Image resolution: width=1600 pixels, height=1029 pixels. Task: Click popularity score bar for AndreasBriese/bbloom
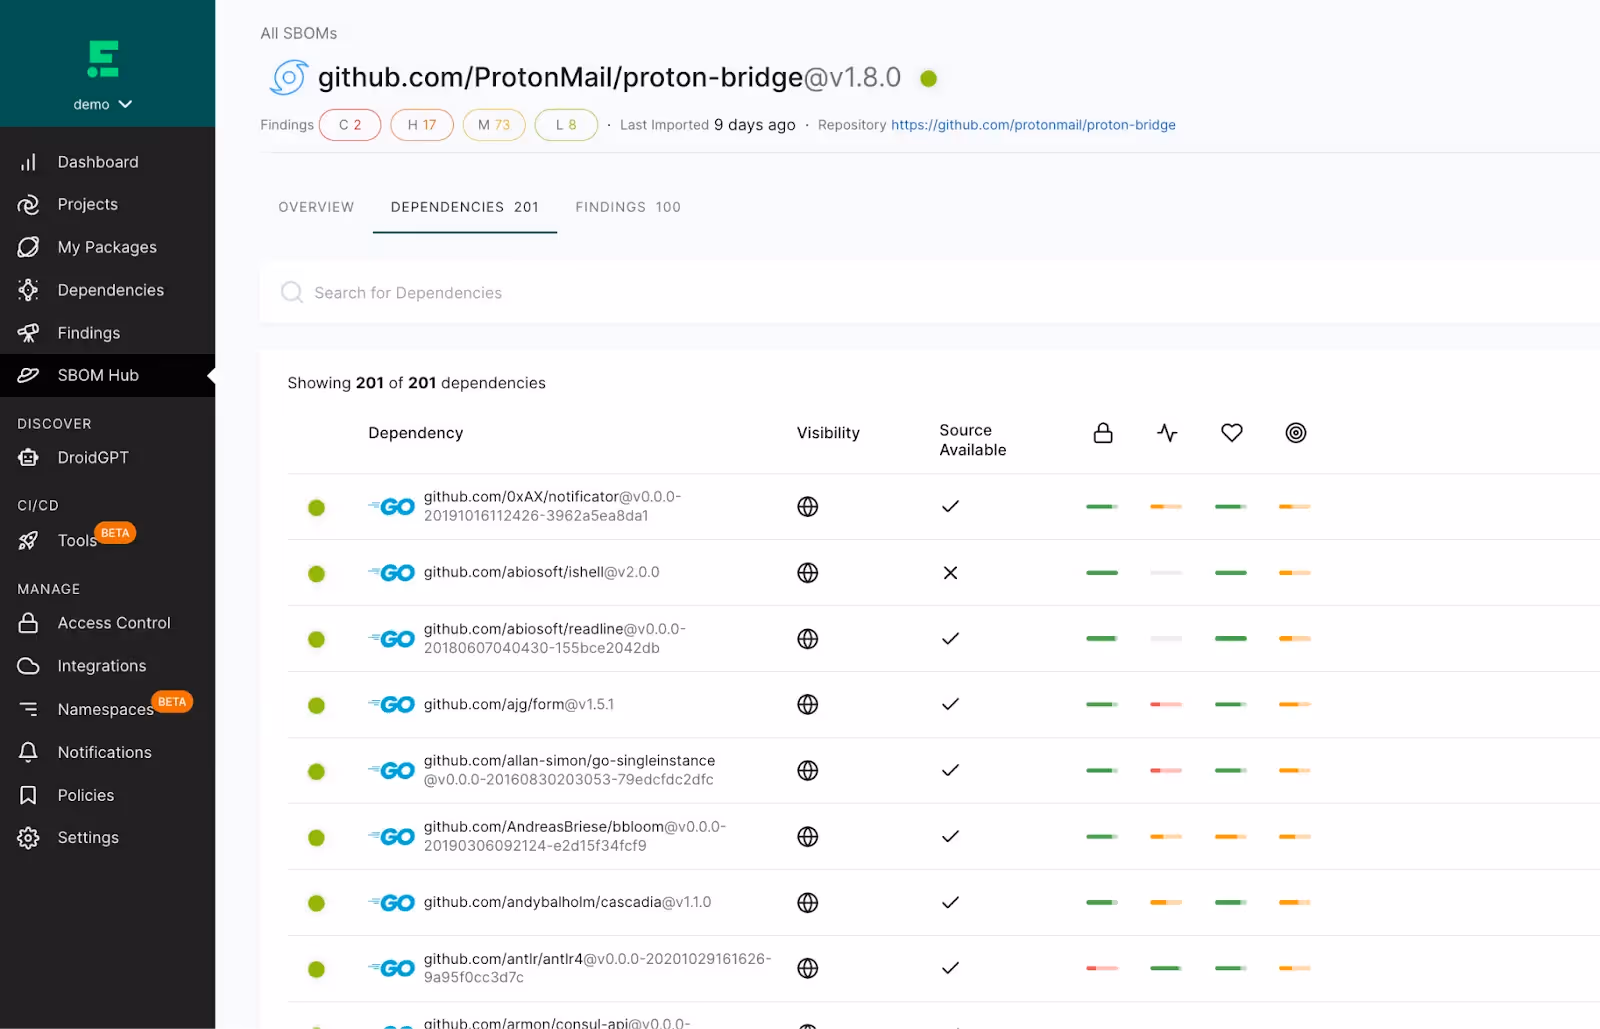point(1231,837)
